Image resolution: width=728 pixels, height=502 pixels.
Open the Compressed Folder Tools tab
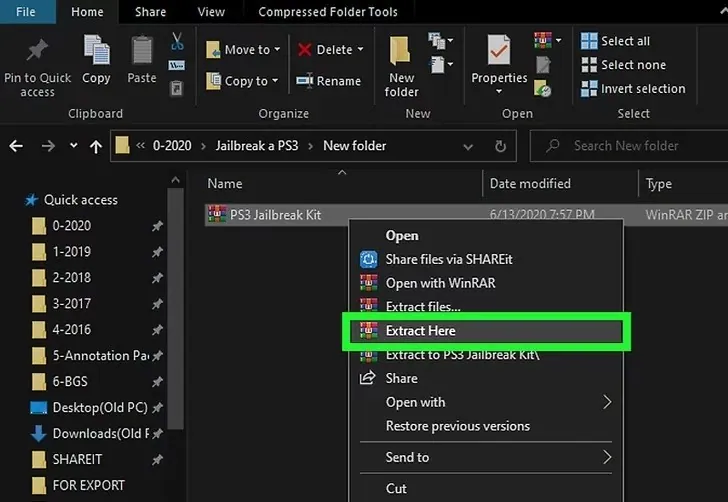(x=328, y=12)
